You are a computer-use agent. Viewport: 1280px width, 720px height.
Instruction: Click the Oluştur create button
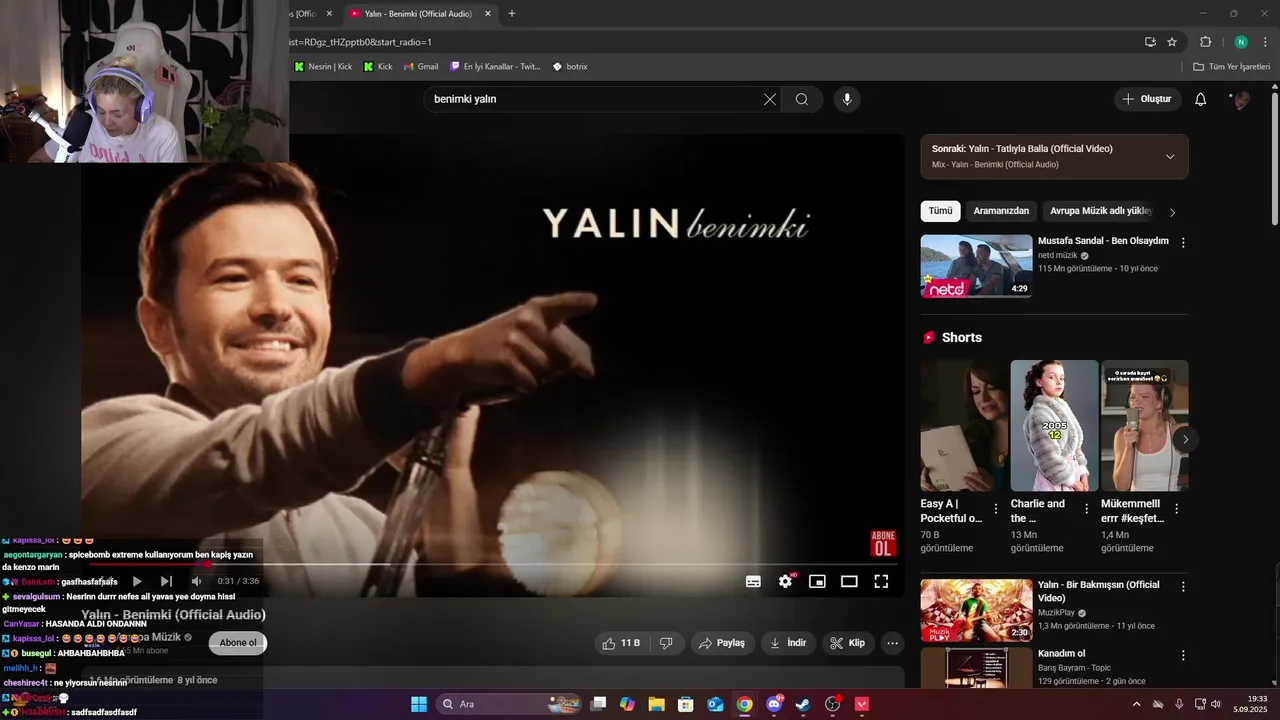[x=1147, y=99]
